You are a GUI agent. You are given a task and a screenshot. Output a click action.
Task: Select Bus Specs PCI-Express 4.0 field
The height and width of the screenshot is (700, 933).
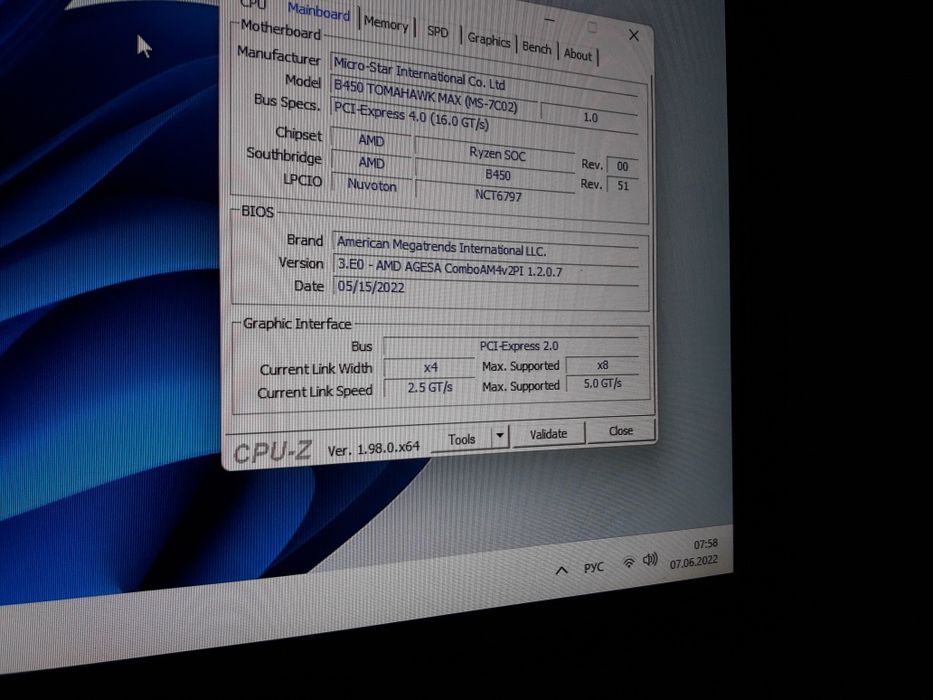(x=483, y=119)
